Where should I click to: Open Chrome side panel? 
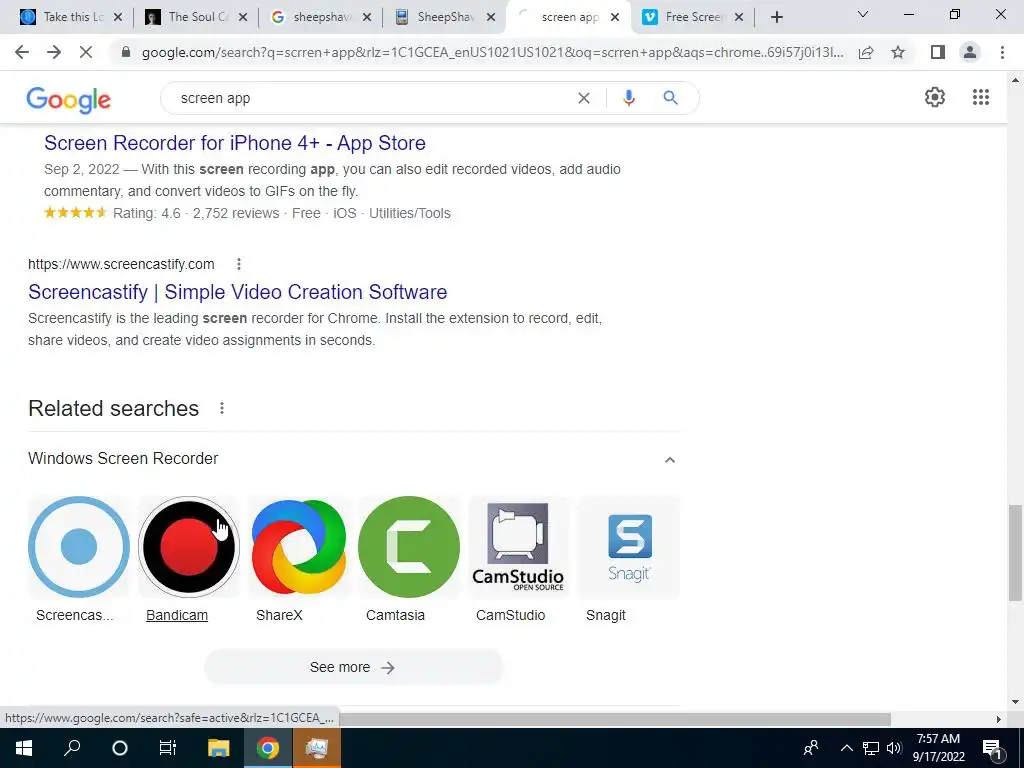(x=938, y=52)
